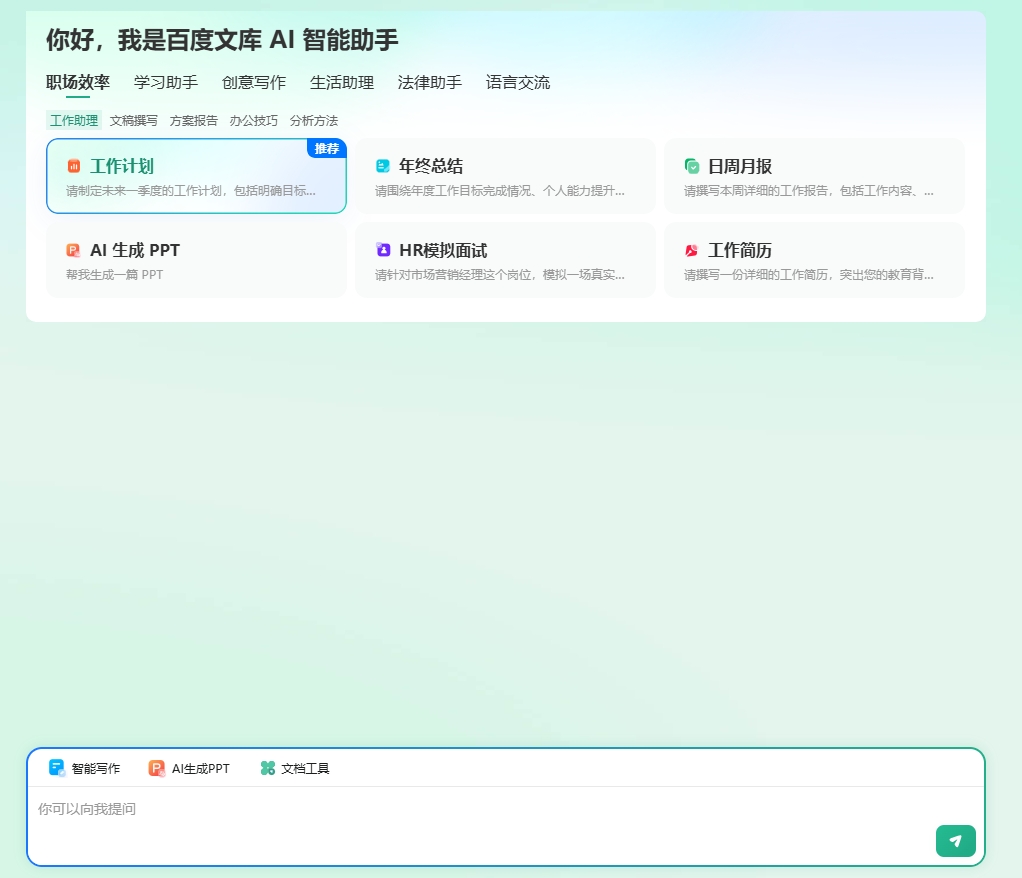This screenshot has height=878, width=1022.
Task: Click the teal 年终总结 card icon
Action: [383, 166]
